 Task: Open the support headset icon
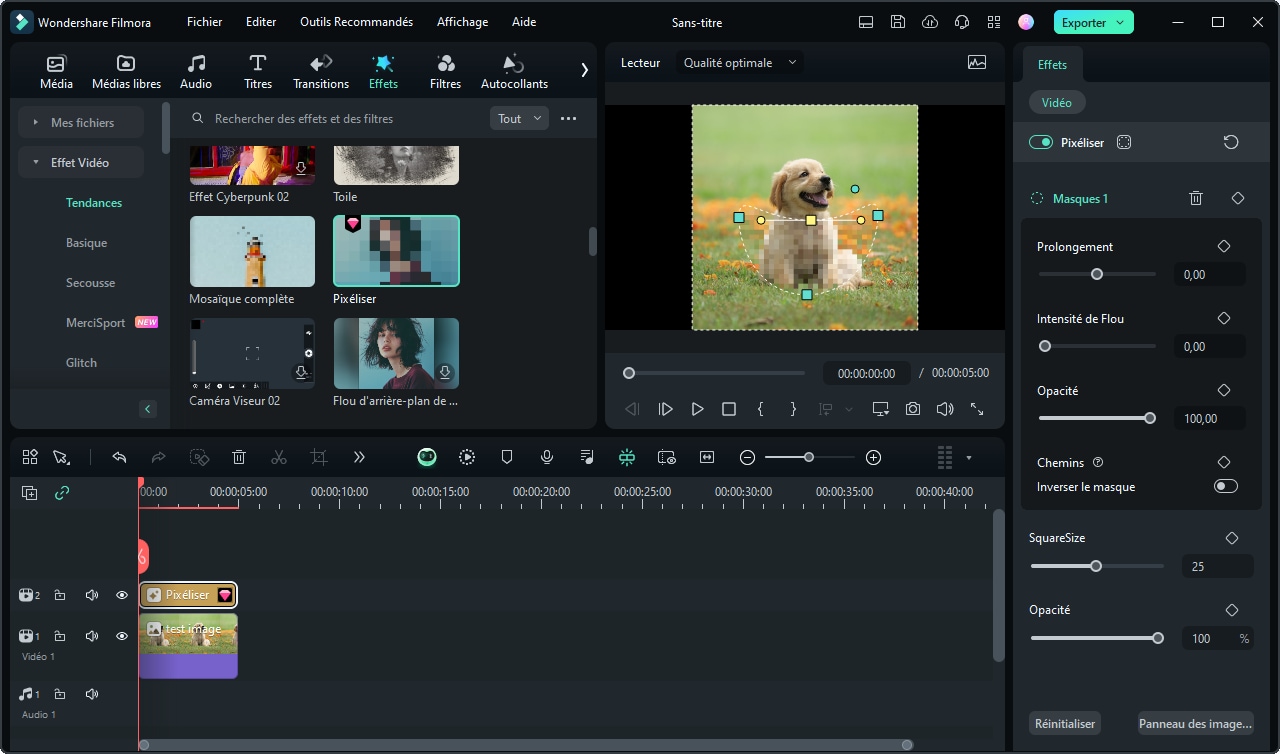coord(962,22)
